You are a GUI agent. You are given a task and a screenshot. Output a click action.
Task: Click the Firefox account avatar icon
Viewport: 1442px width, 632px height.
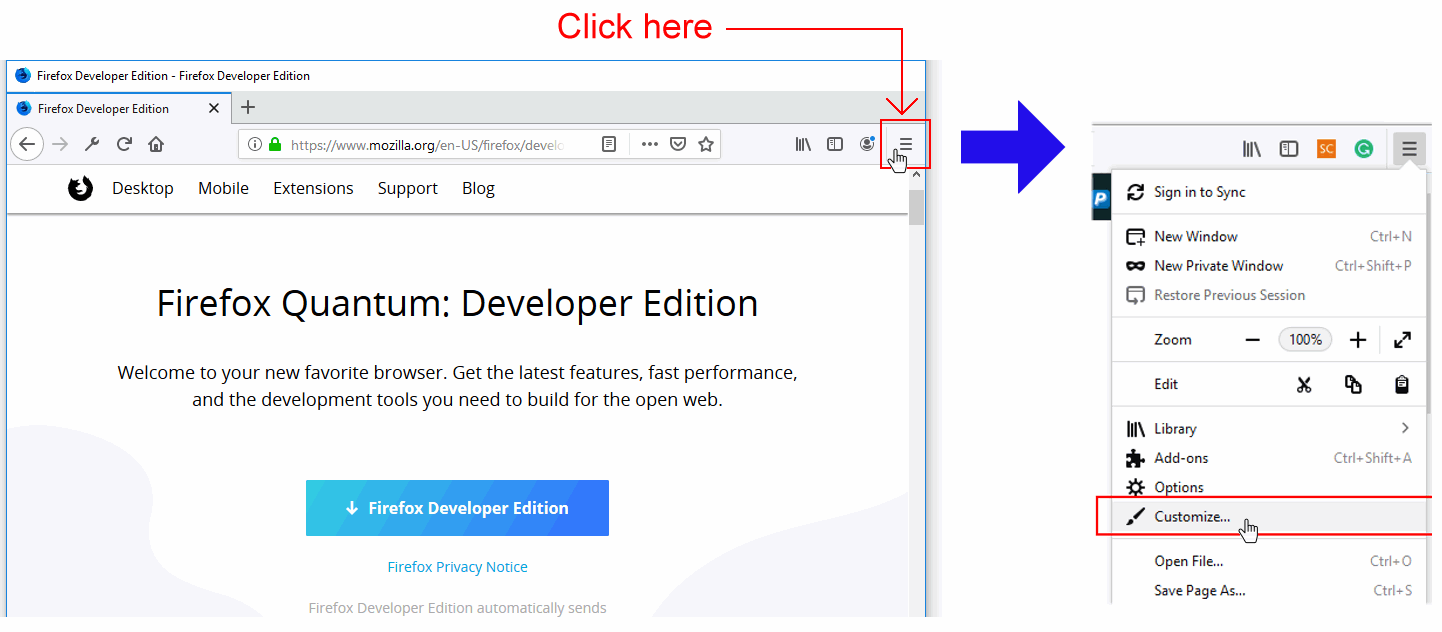867,144
